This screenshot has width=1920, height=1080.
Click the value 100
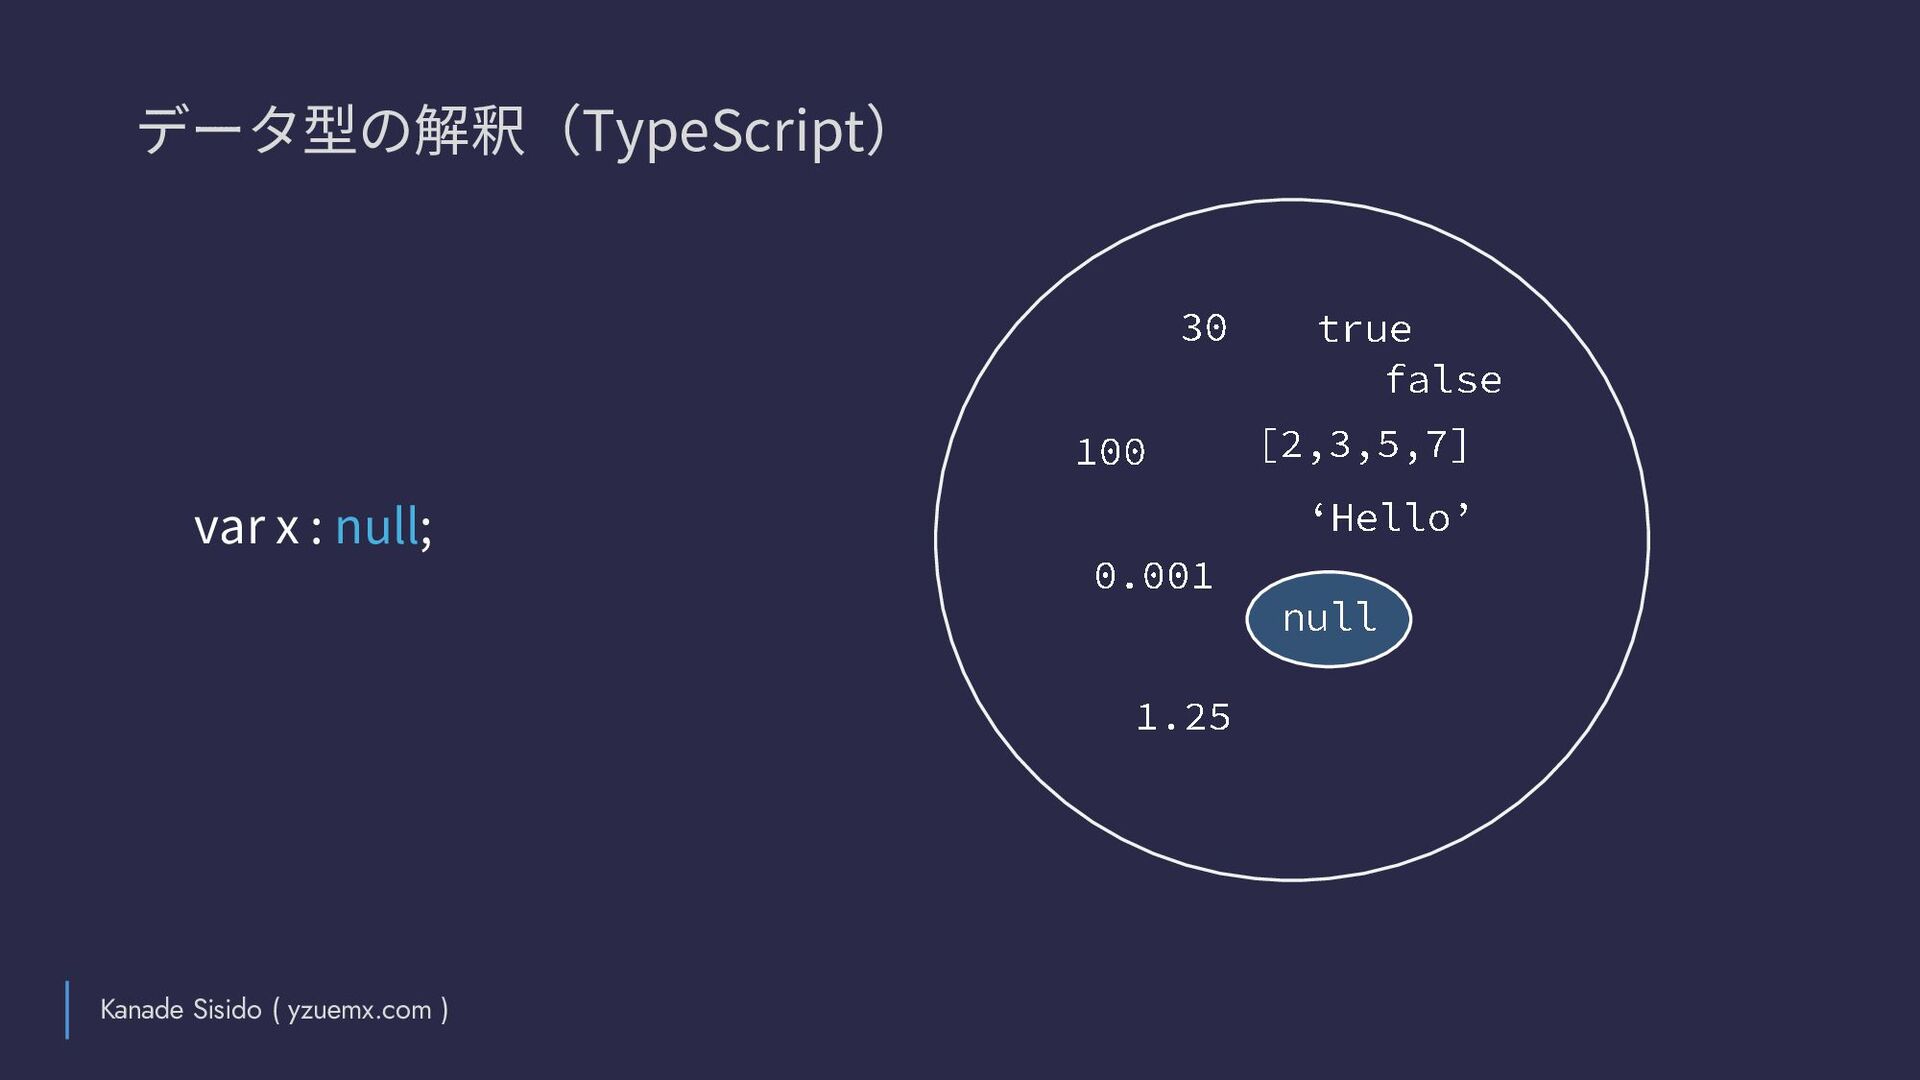[x=1110, y=452]
